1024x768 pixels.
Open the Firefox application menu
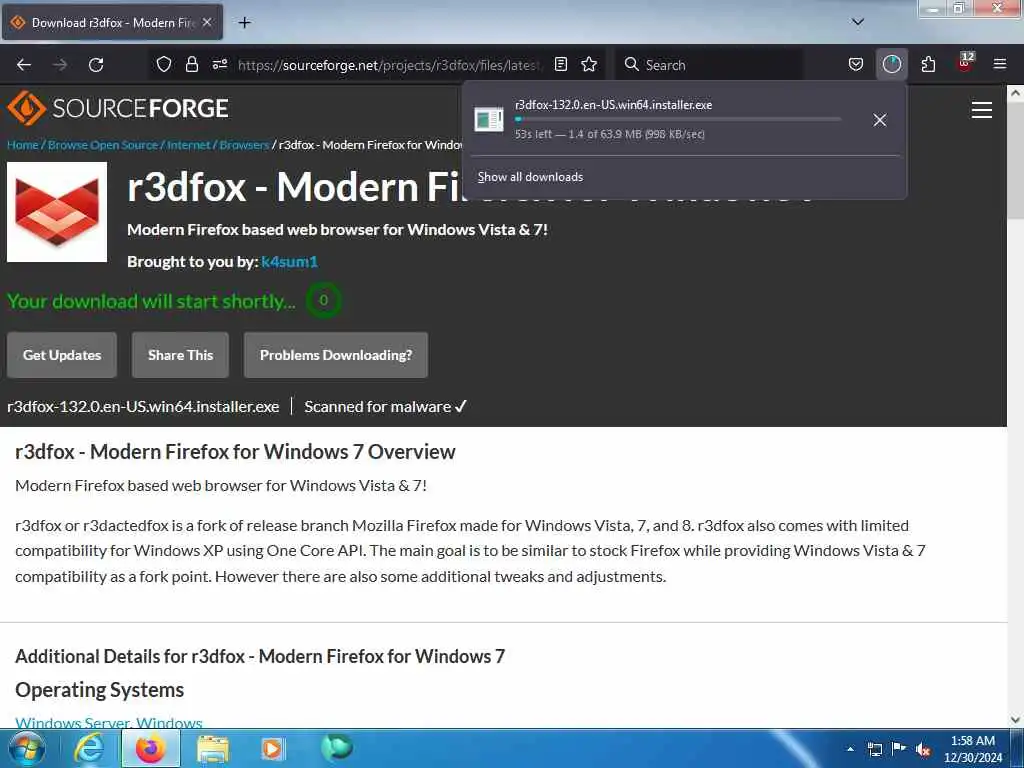point(1000,64)
